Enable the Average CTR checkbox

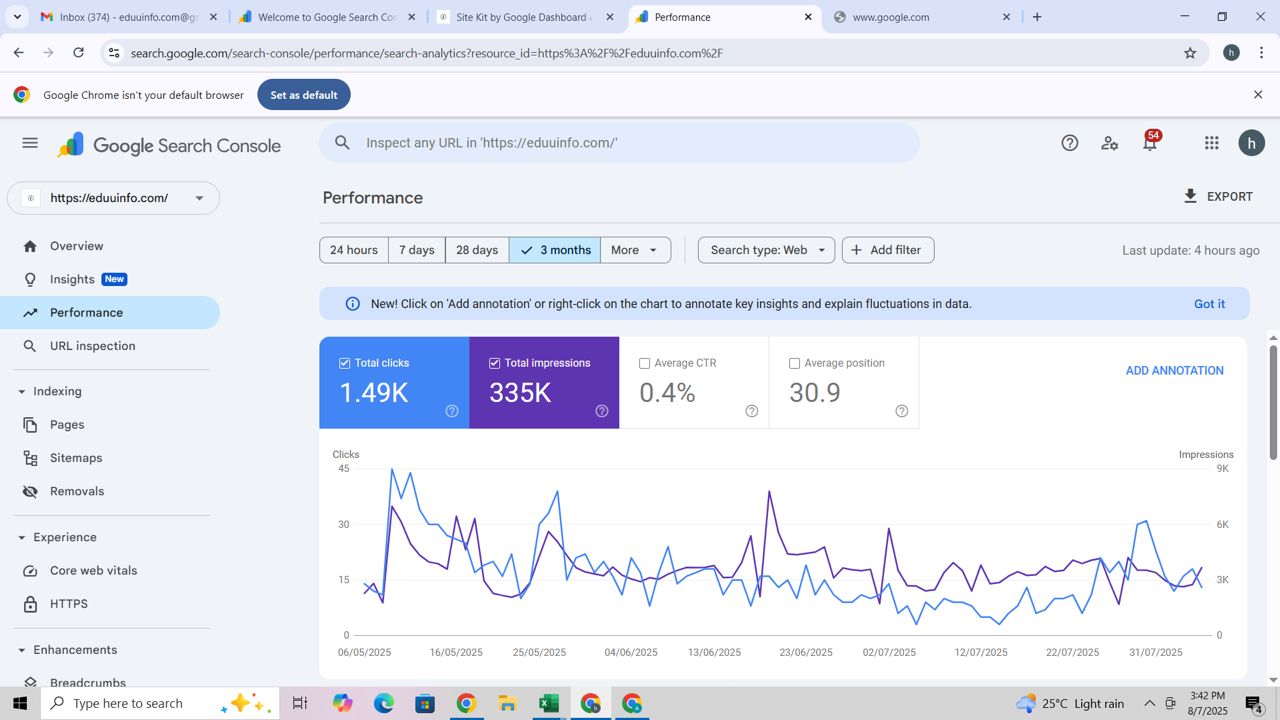click(645, 363)
